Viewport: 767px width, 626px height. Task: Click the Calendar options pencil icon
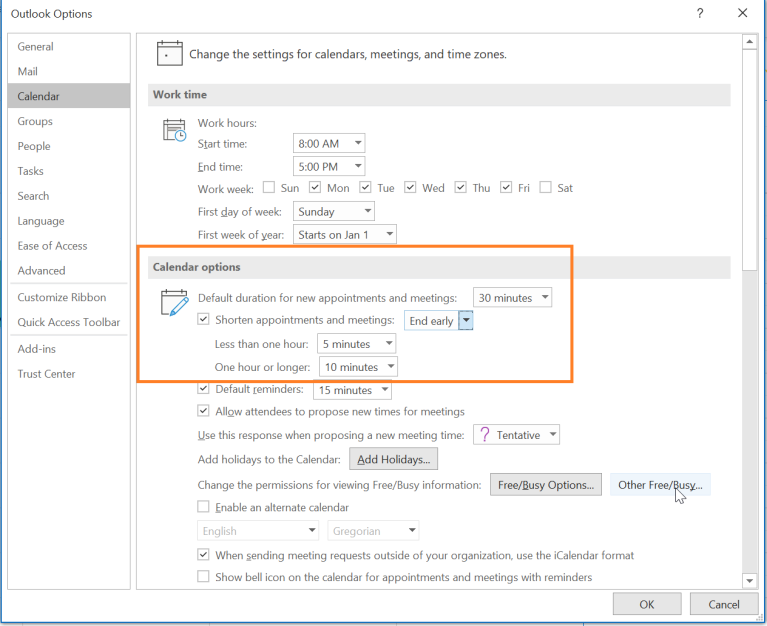point(175,302)
